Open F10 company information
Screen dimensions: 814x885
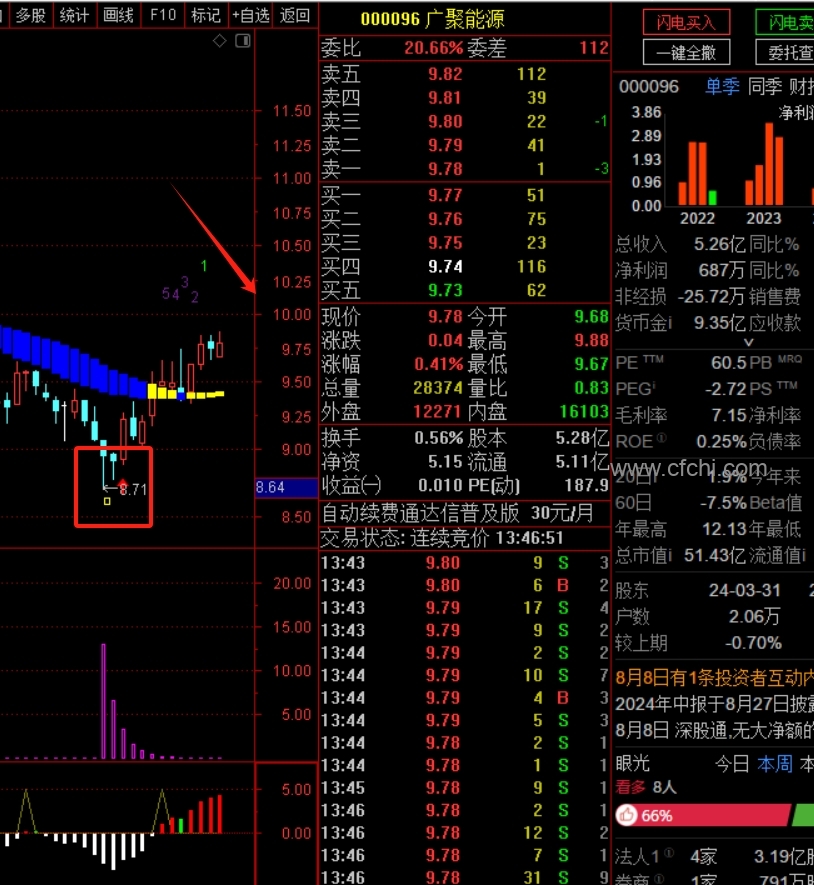(x=163, y=15)
